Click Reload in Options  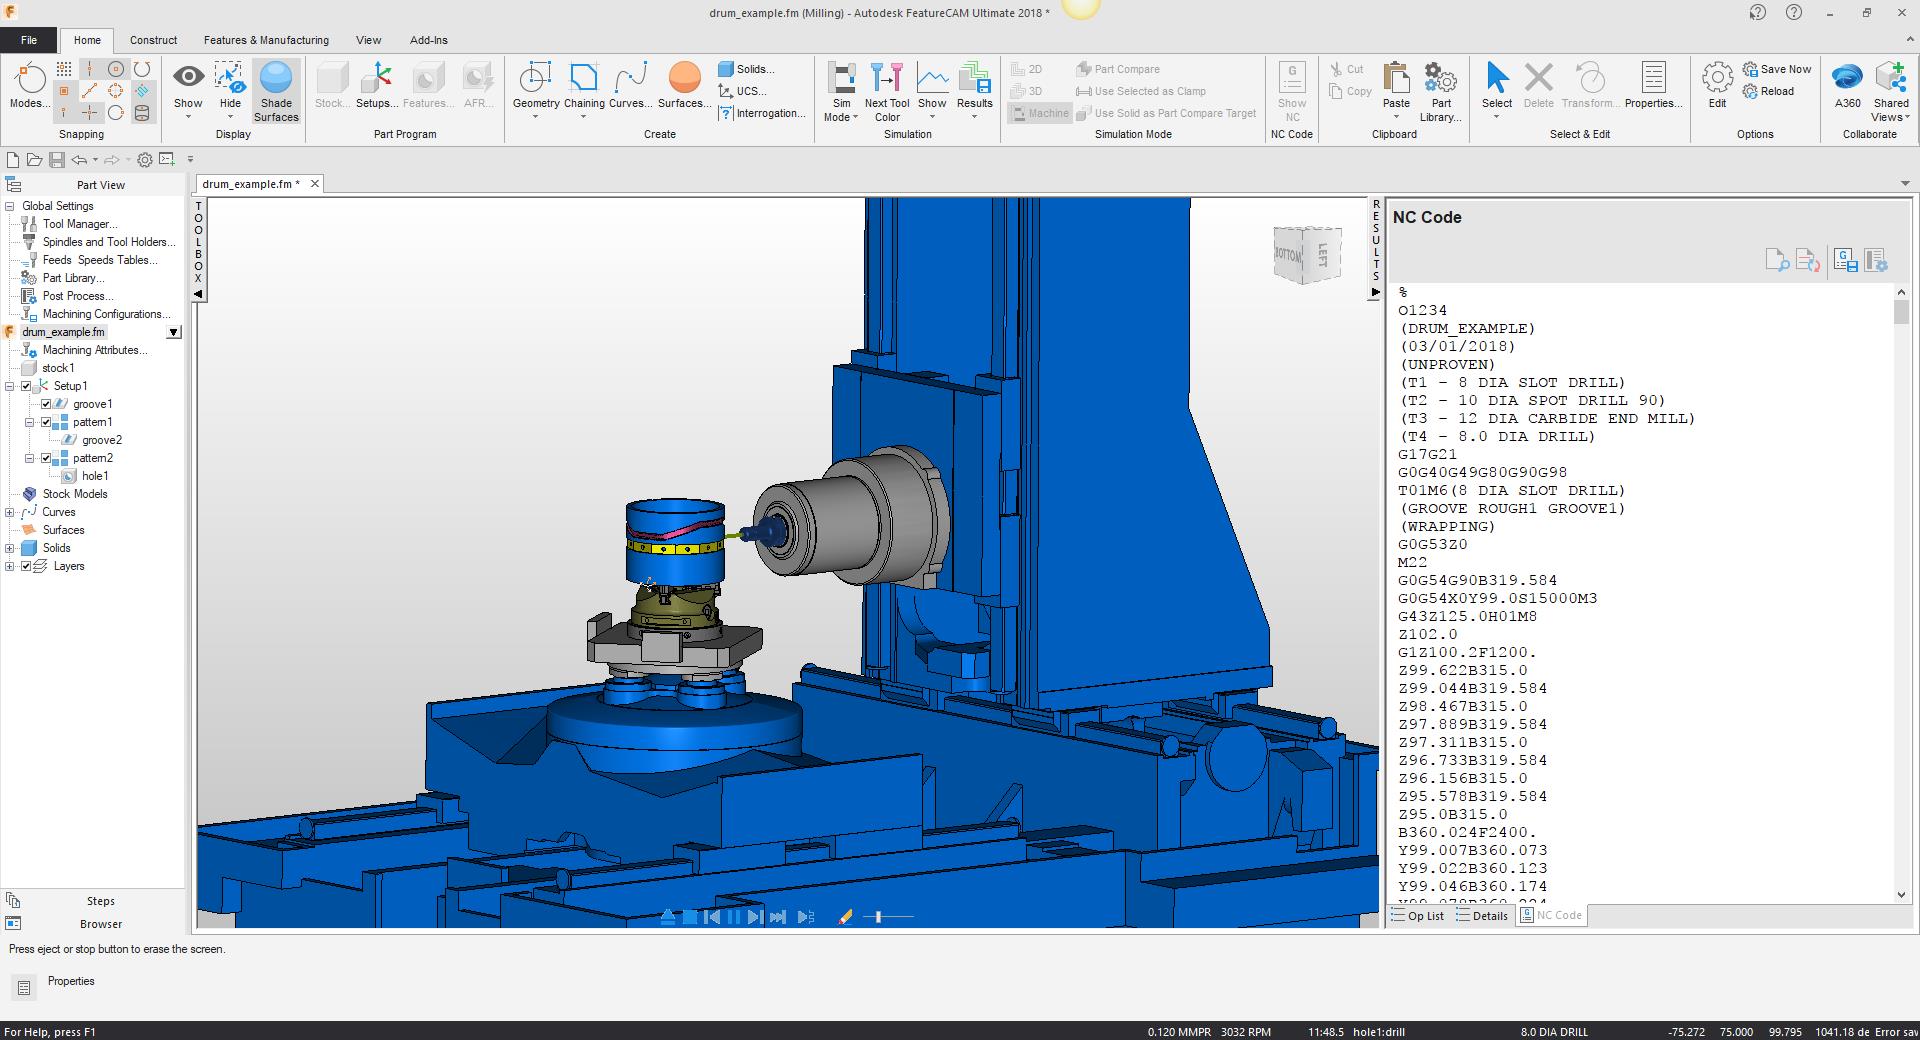click(1768, 91)
